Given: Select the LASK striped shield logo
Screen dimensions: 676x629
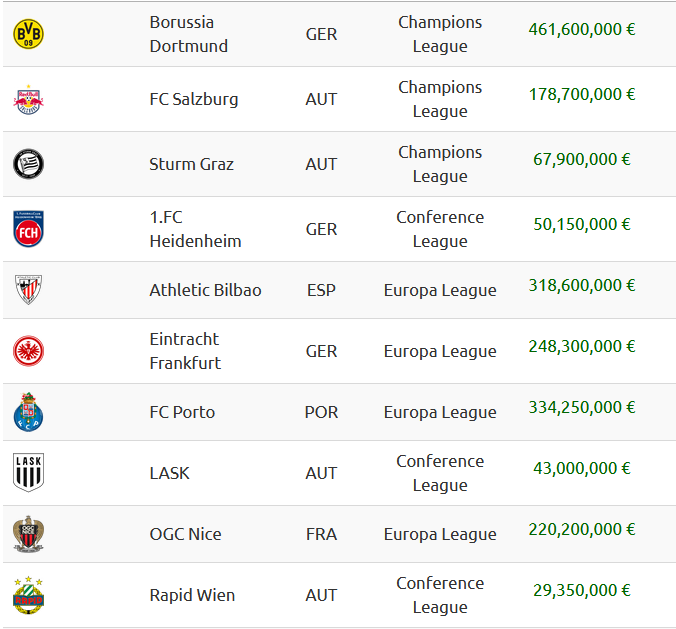Looking at the screenshot, I should pyautogui.click(x=28, y=473).
